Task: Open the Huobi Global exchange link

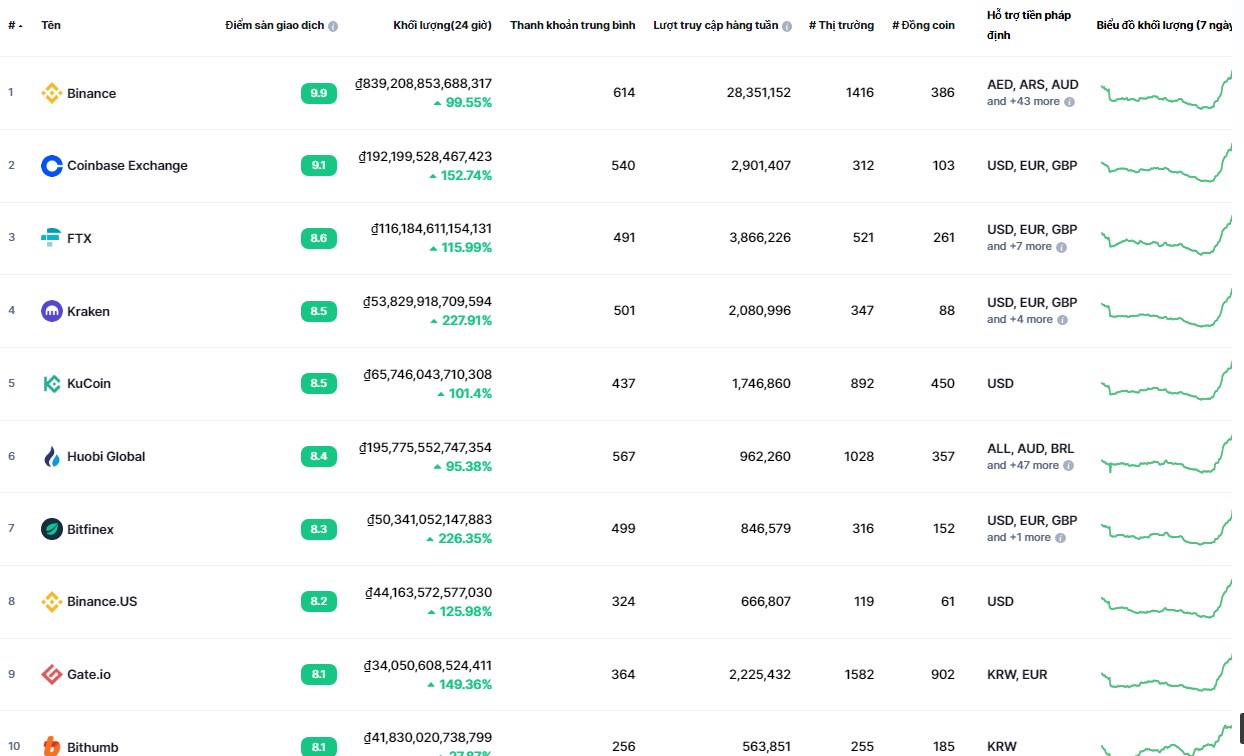Action: tap(106, 456)
